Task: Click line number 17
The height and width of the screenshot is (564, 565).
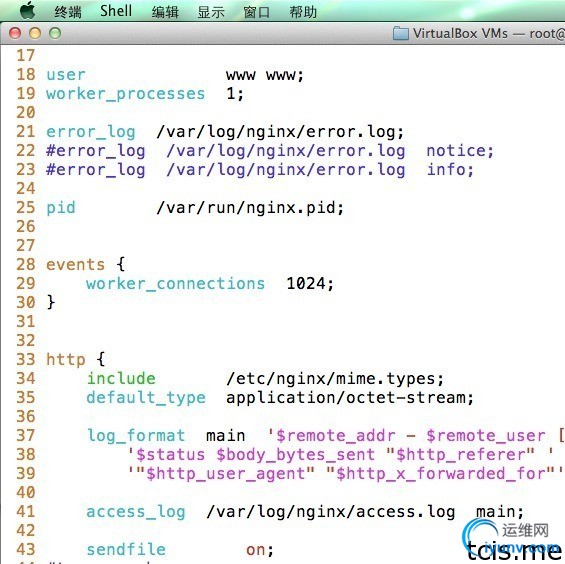Action: point(25,56)
